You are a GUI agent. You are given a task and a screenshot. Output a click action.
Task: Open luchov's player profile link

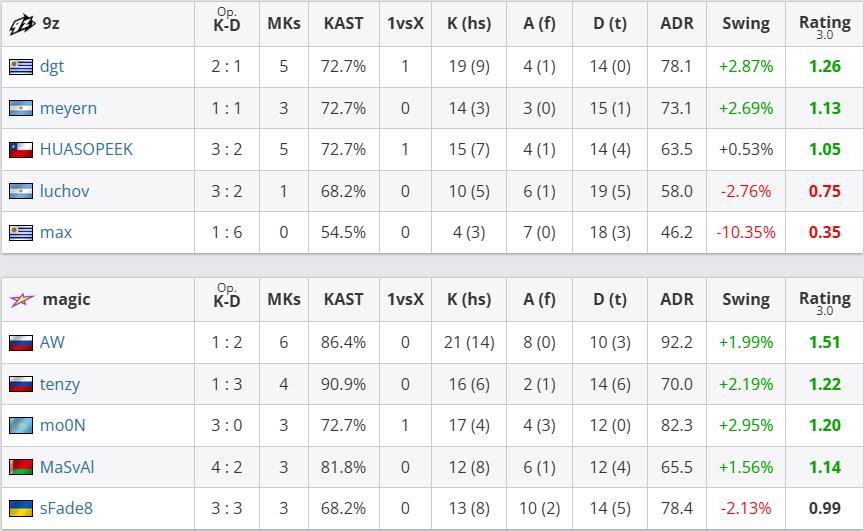click(64, 191)
